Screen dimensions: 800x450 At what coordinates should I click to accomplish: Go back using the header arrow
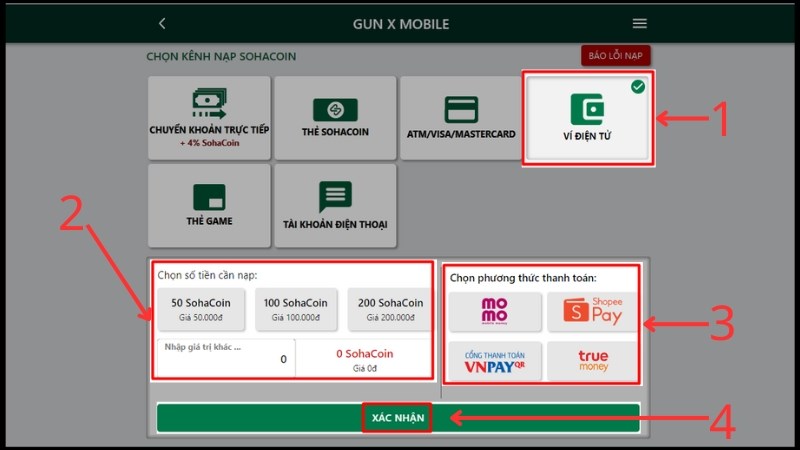pyautogui.click(x=162, y=23)
